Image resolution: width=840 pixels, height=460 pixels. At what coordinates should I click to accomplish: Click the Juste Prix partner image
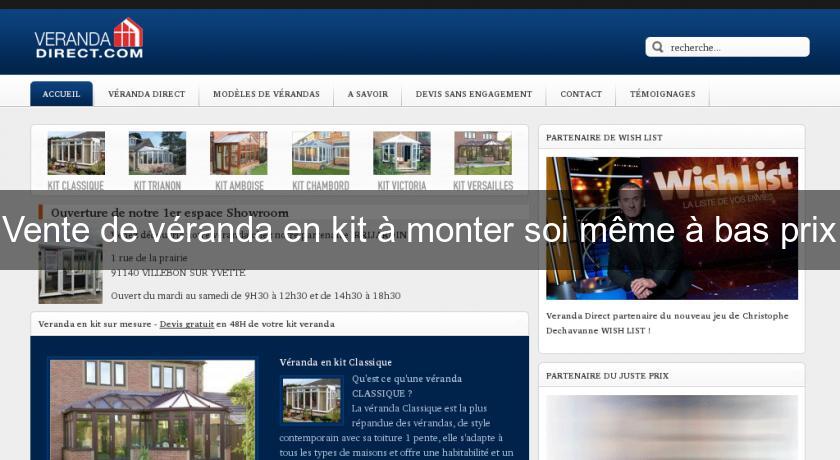click(x=672, y=427)
